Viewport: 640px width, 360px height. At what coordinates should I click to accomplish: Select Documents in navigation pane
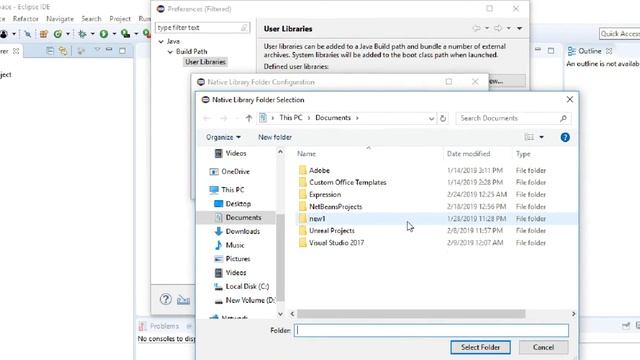pos(238,218)
